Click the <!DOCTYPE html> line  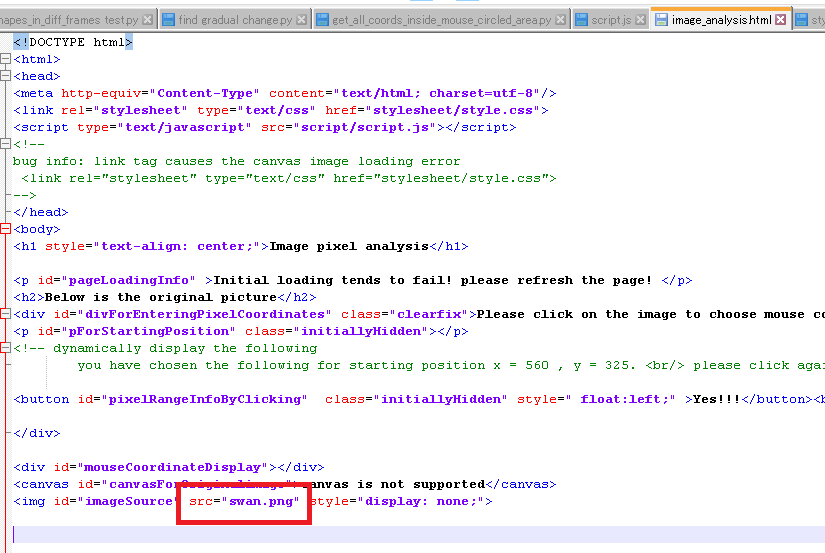[x=73, y=42]
